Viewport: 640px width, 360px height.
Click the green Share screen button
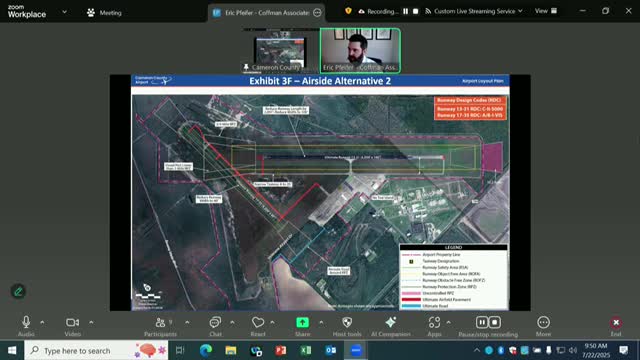(x=302, y=322)
